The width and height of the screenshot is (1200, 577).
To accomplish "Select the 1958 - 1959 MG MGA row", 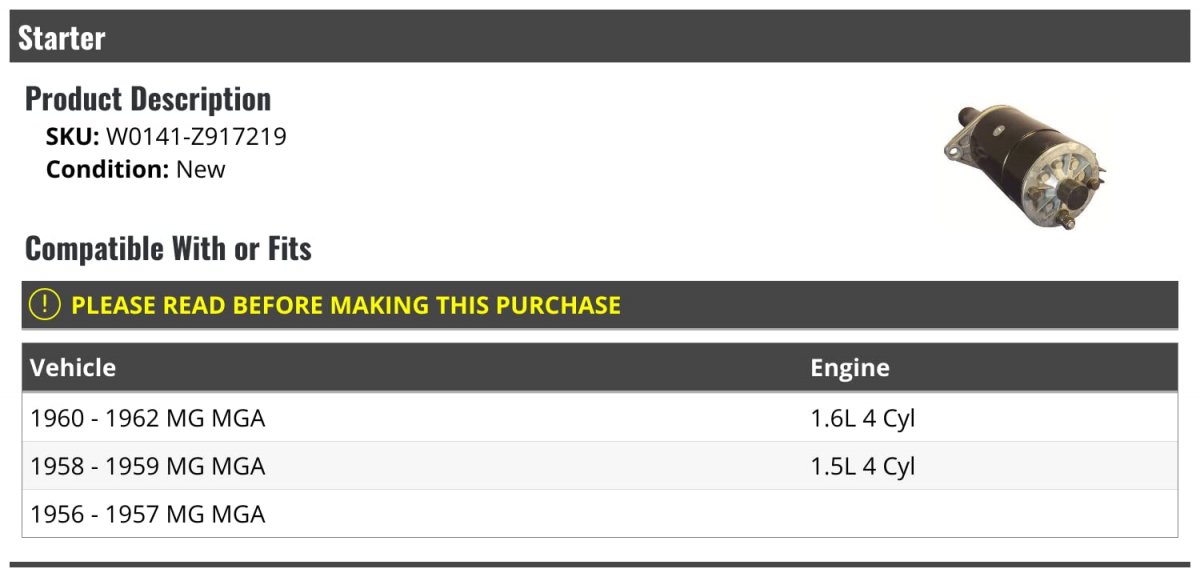I will [600, 466].
